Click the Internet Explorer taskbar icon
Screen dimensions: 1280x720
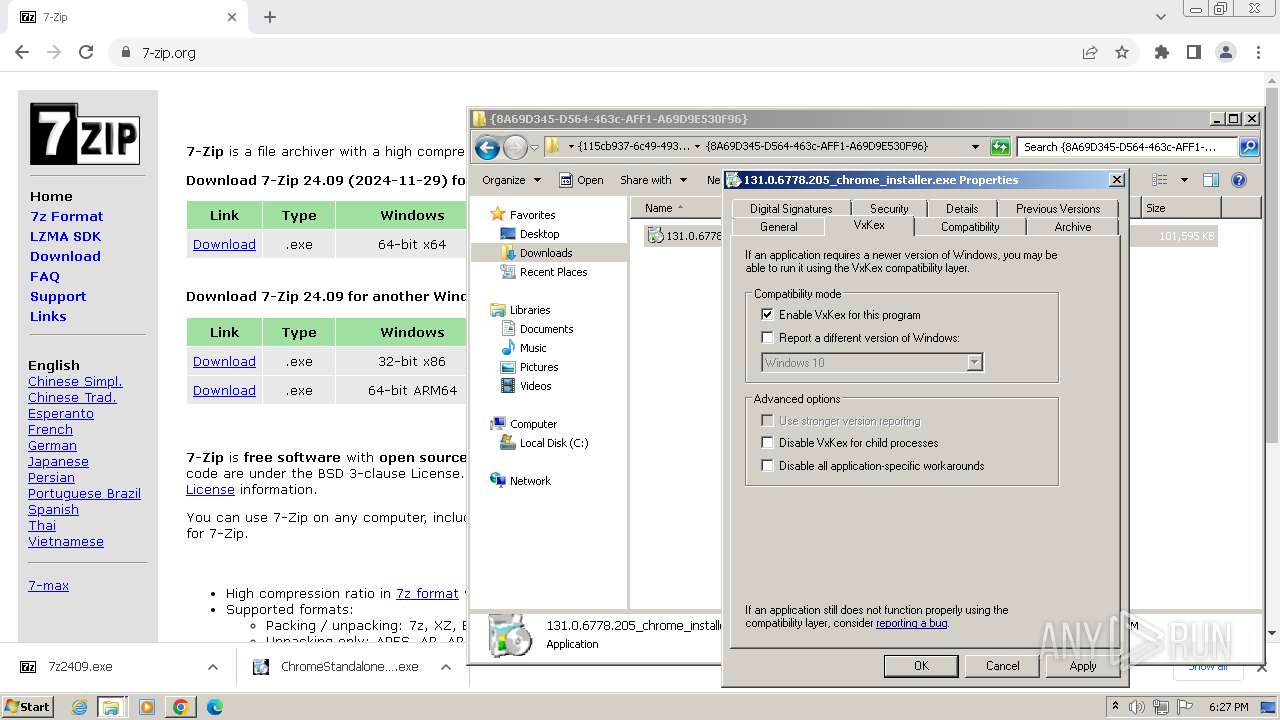[x=80, y=707]
